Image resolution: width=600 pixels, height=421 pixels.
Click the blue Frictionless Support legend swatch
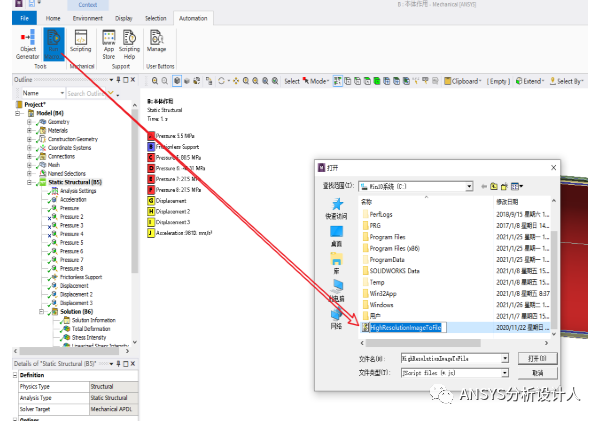click(151, 147)
